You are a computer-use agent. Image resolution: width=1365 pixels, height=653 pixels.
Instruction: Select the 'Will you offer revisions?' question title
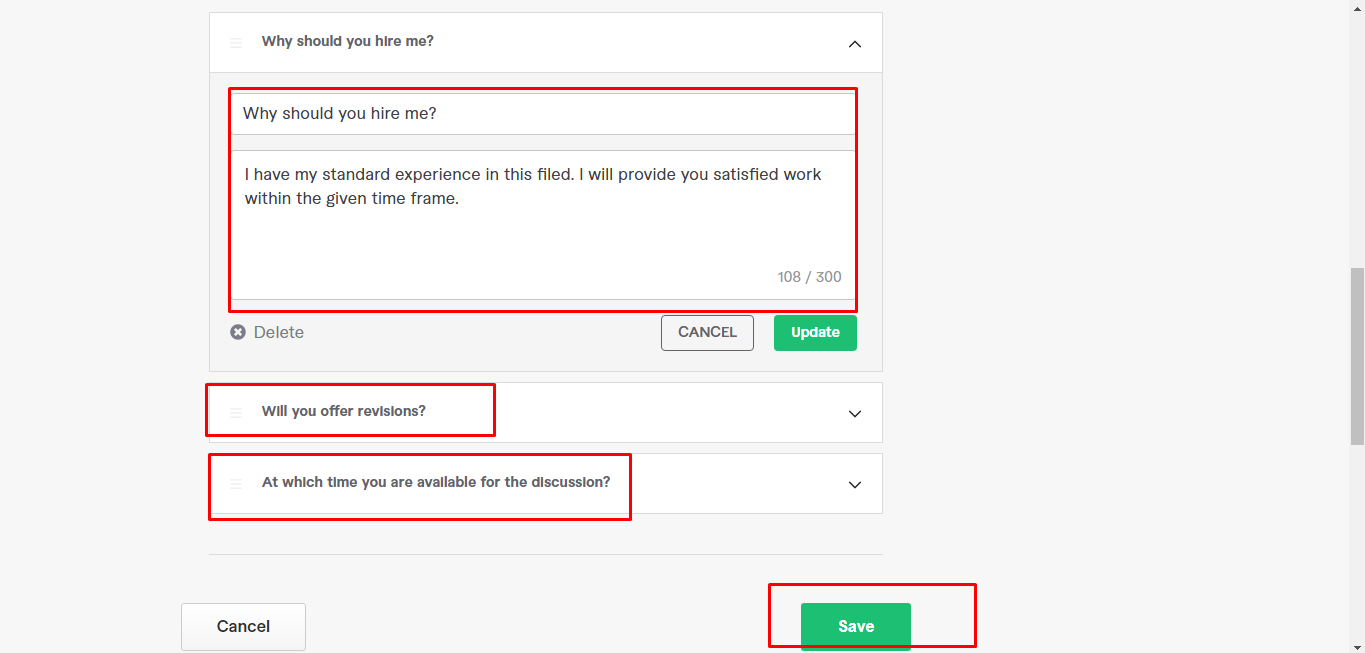click(x=344, y=411)
